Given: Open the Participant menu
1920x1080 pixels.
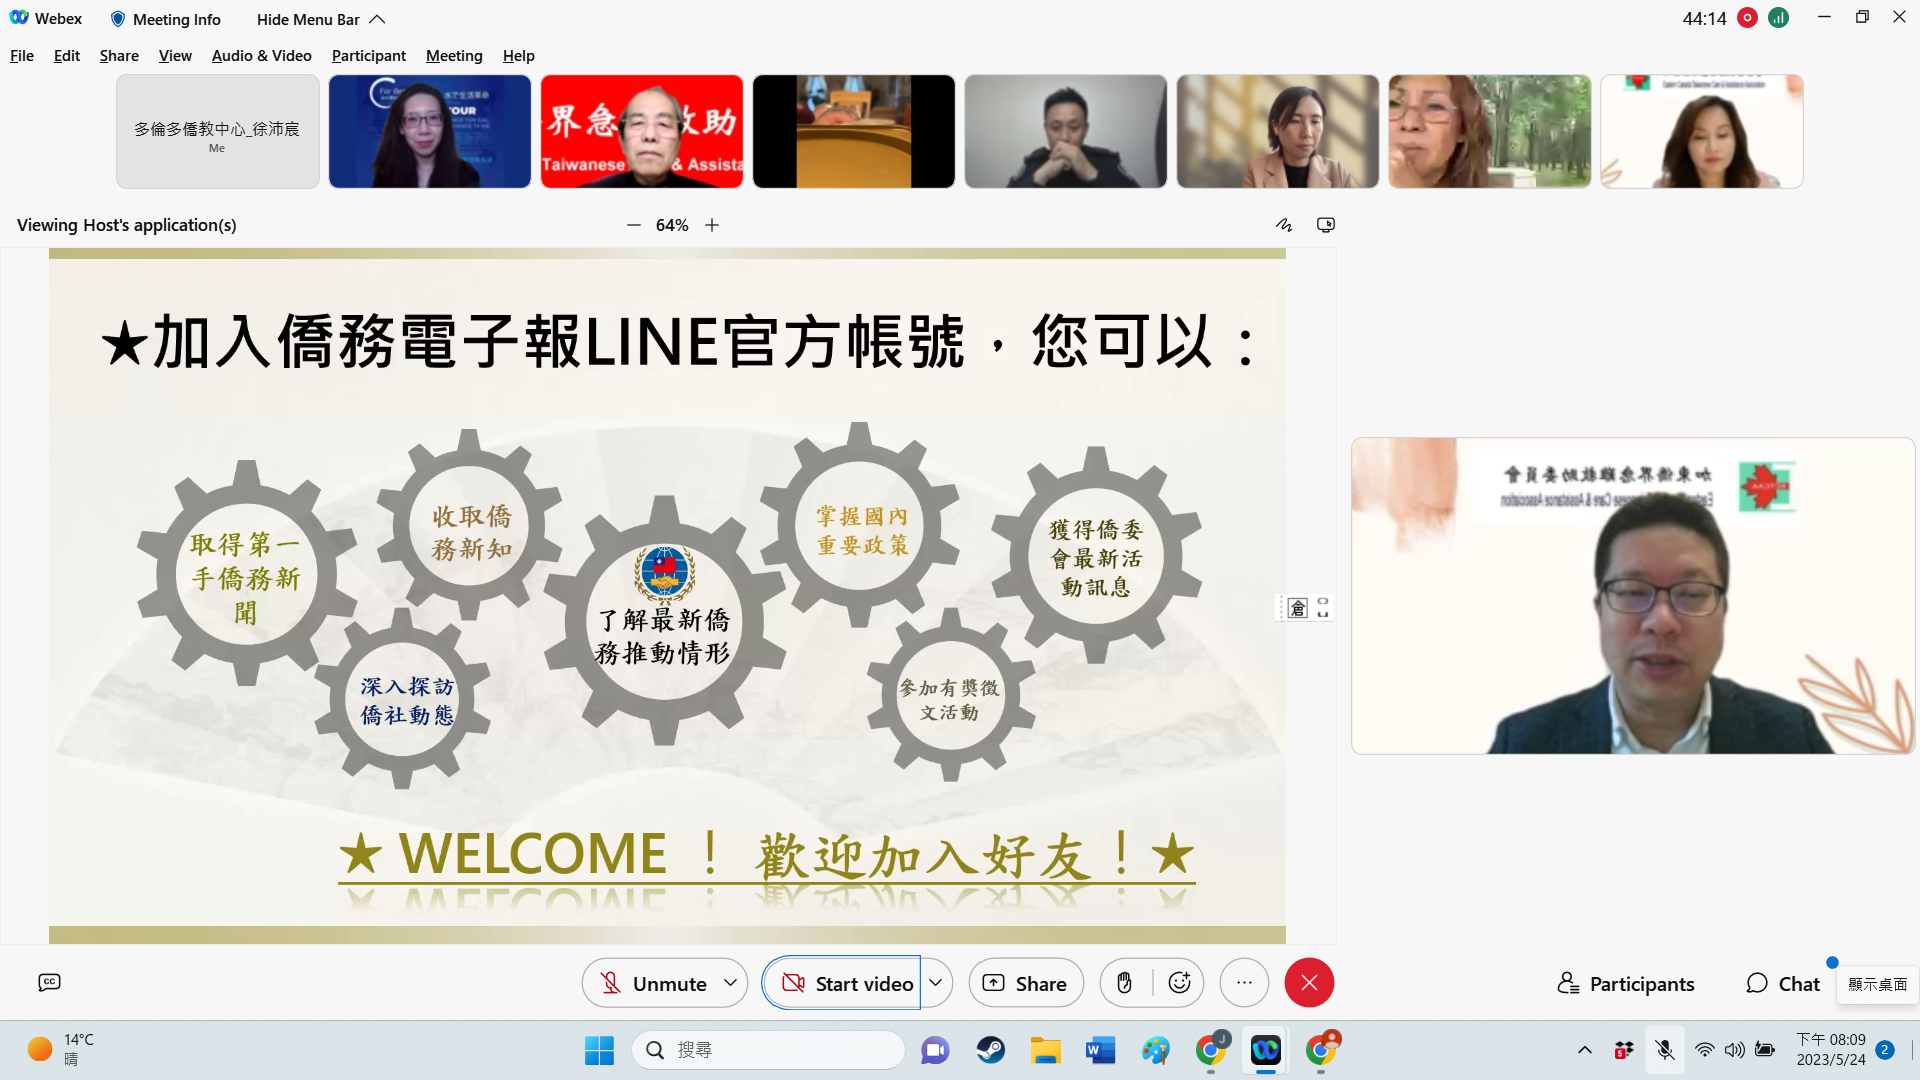Looking at the screenshot, I should point(368,56).
